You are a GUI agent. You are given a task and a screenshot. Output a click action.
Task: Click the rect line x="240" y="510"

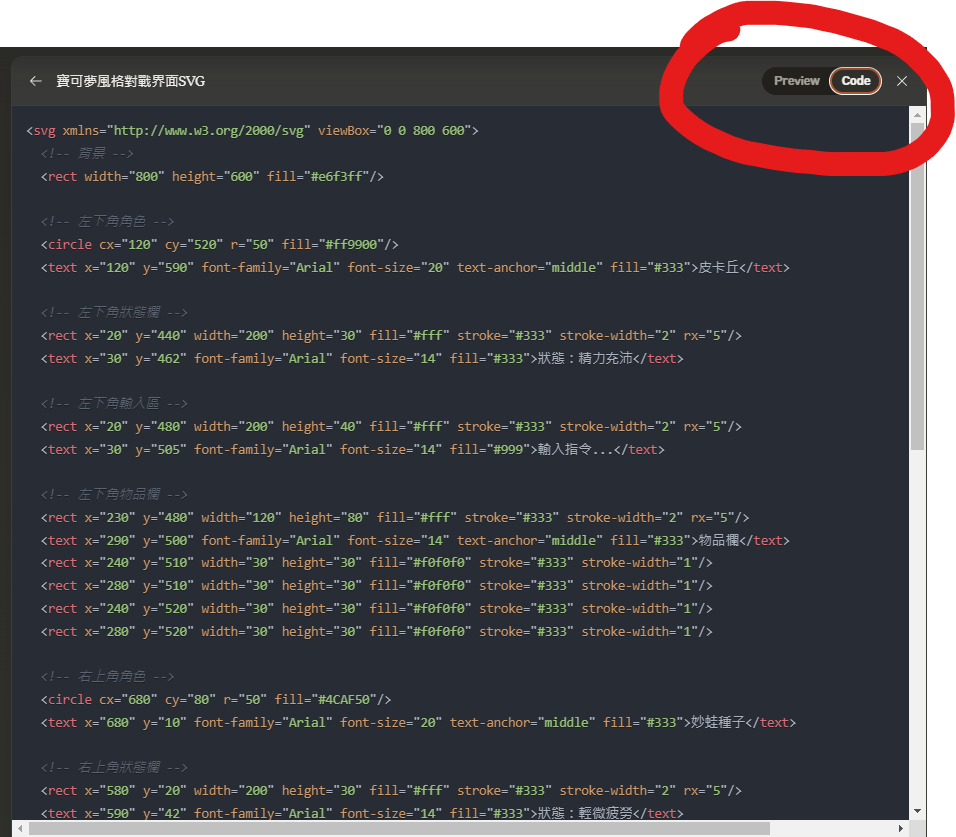pyautogui.click(x=377, y=563)
